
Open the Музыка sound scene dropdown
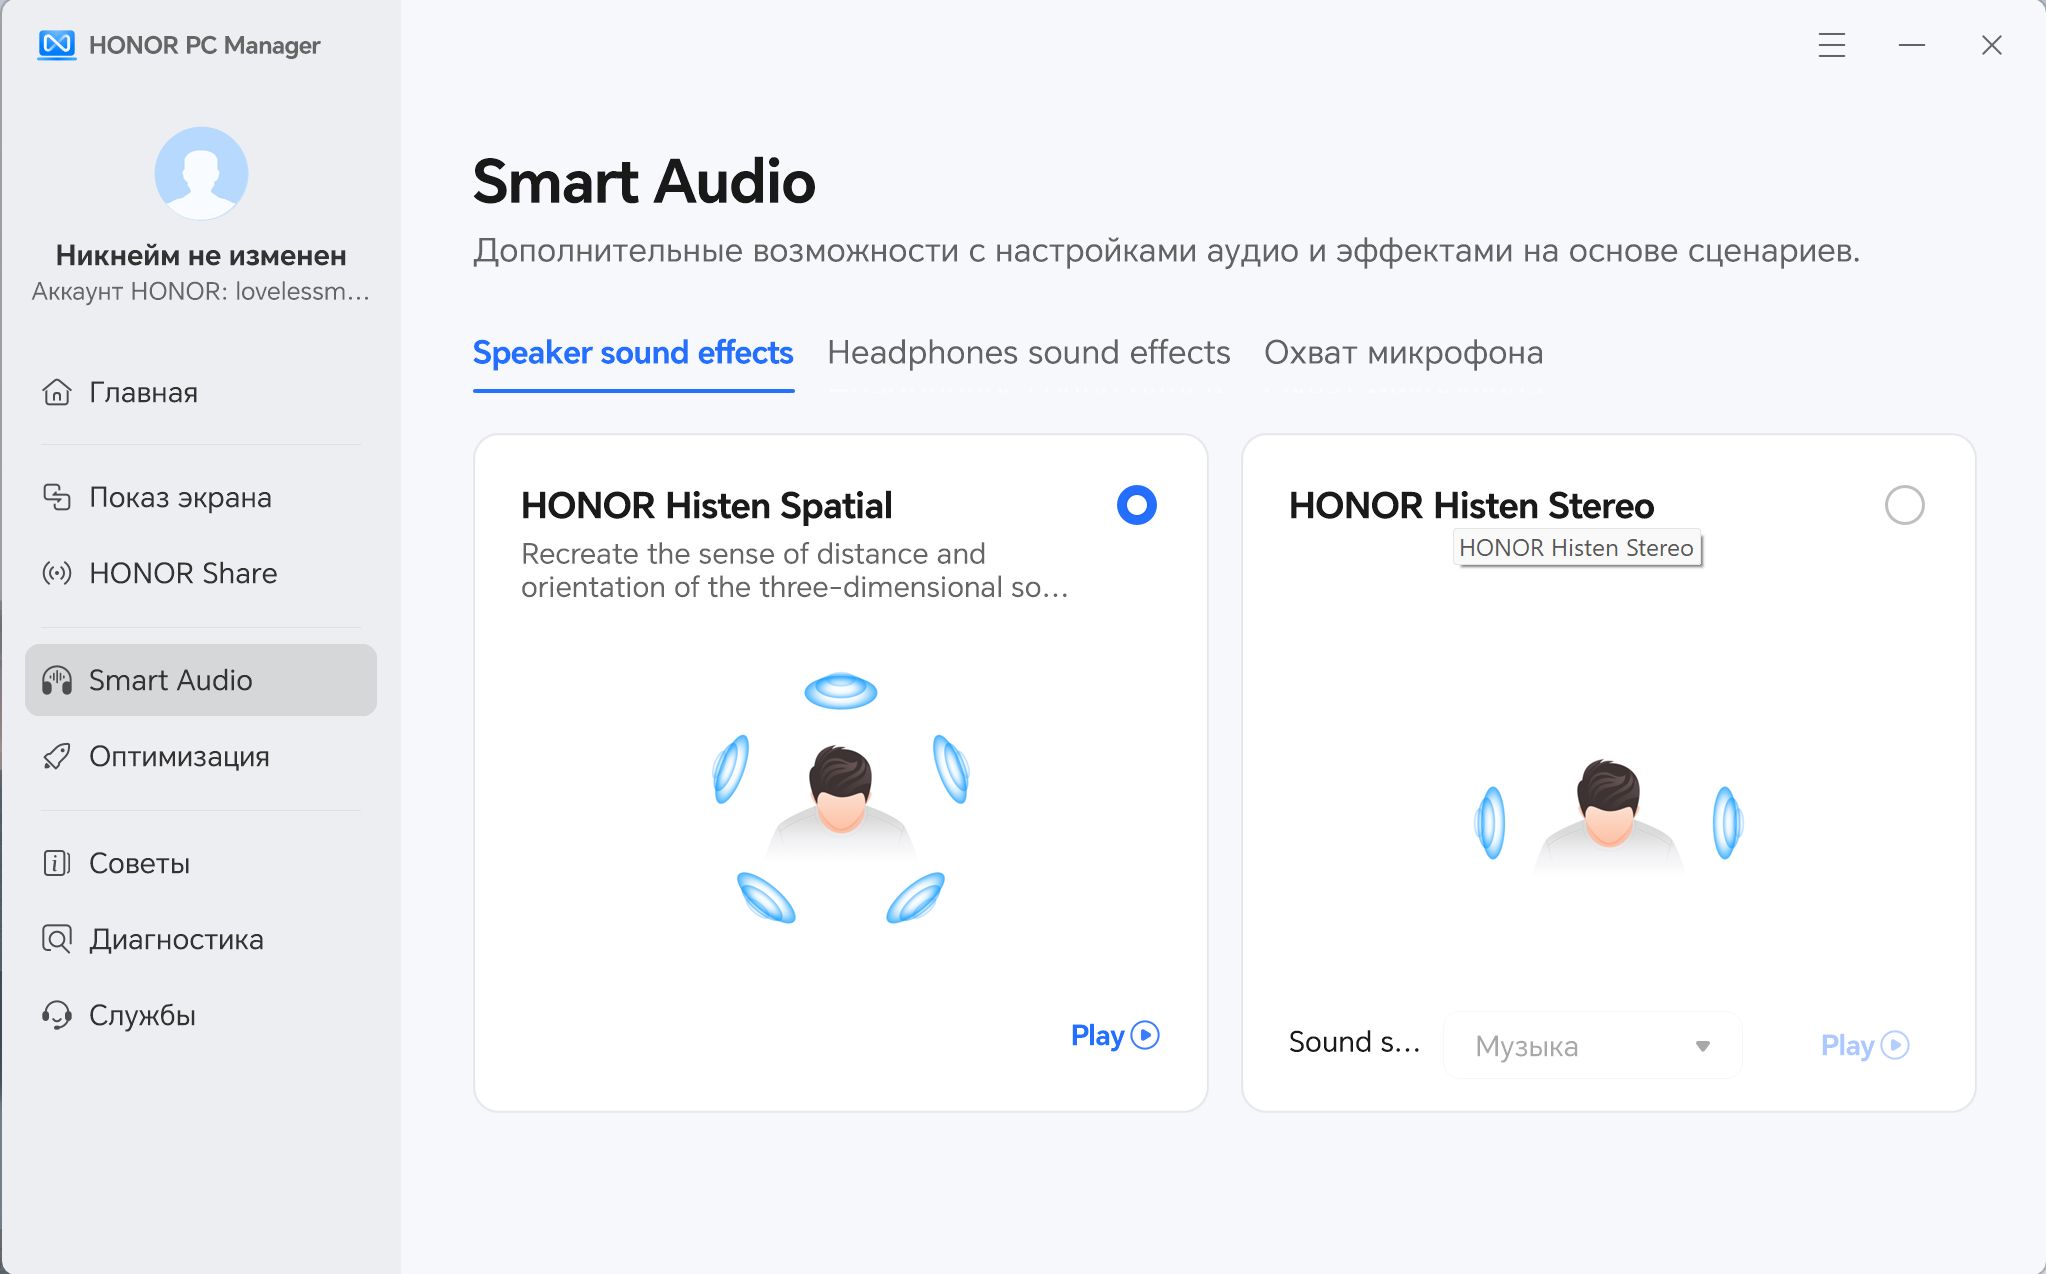point(1592,1045)
